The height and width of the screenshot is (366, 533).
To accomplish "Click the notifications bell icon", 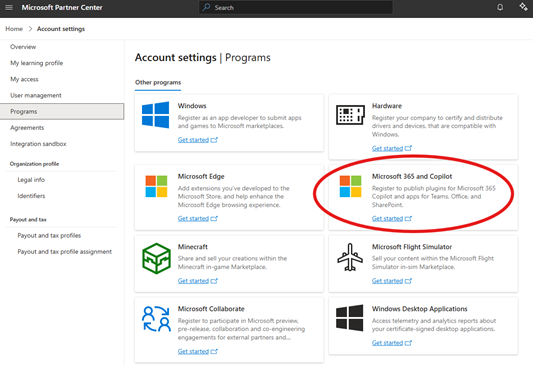I will tap(500, 7).
